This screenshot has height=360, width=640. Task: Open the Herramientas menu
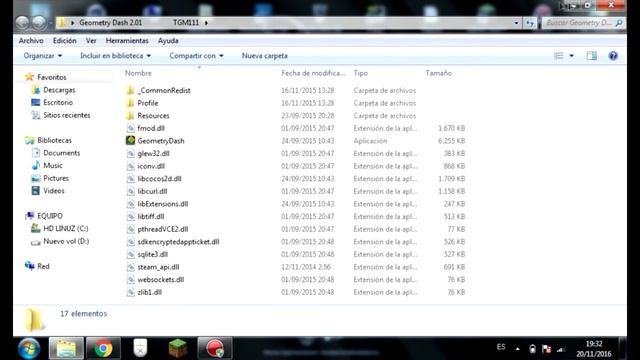pyautogui.click(x=127, y=41)
